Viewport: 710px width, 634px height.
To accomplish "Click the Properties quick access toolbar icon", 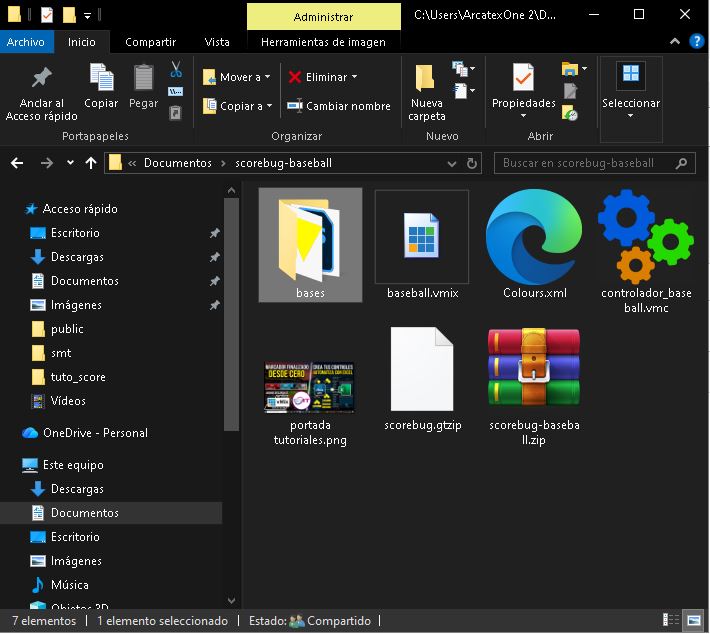I will [x=47, y=15].
